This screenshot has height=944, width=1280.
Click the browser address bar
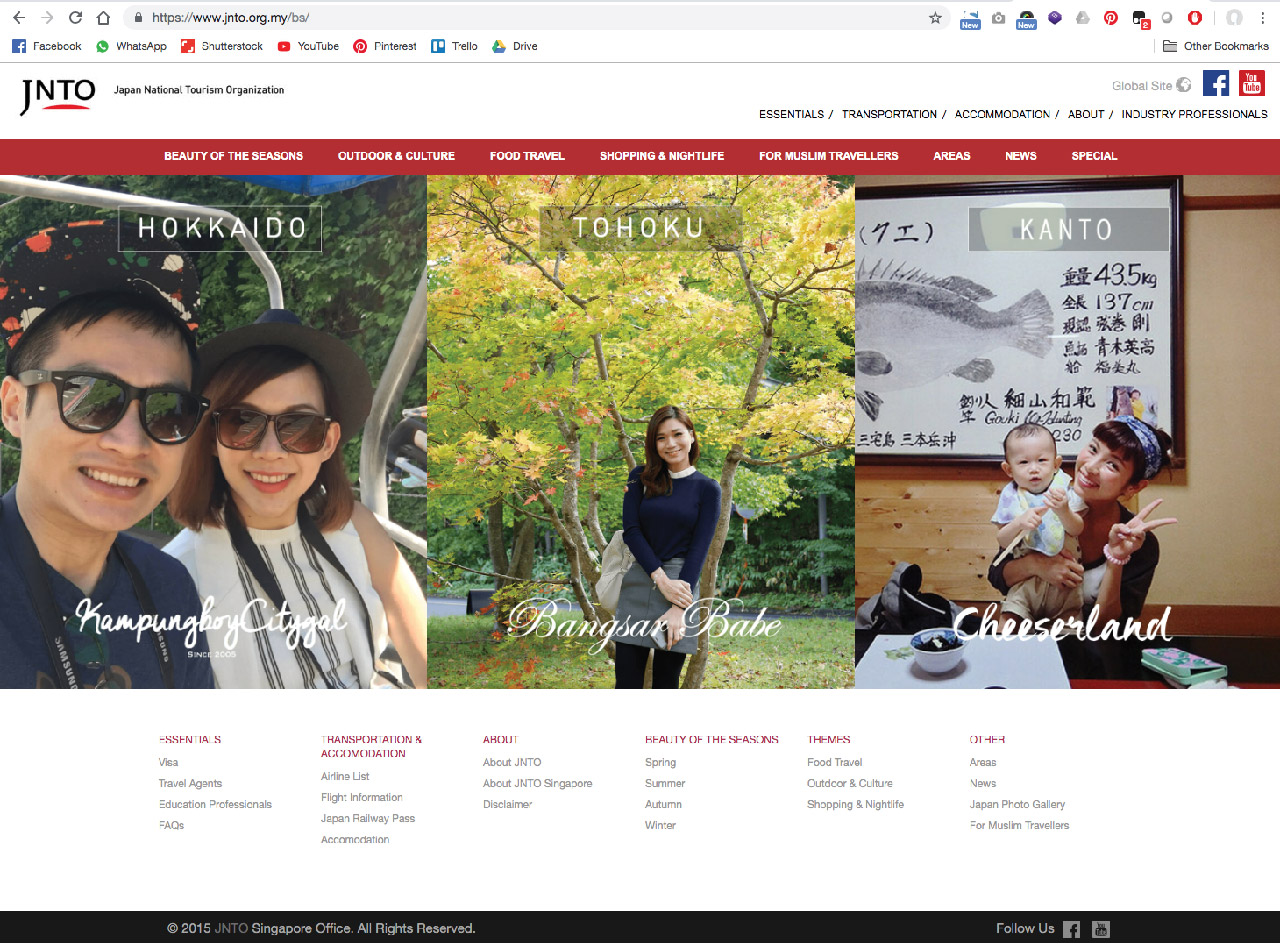coord(530,18)
